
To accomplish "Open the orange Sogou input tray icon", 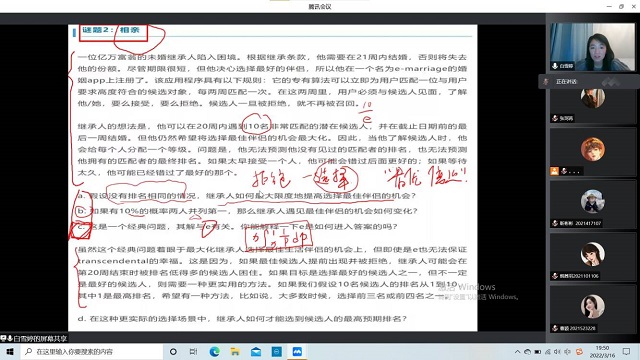I will pos(579,351).
